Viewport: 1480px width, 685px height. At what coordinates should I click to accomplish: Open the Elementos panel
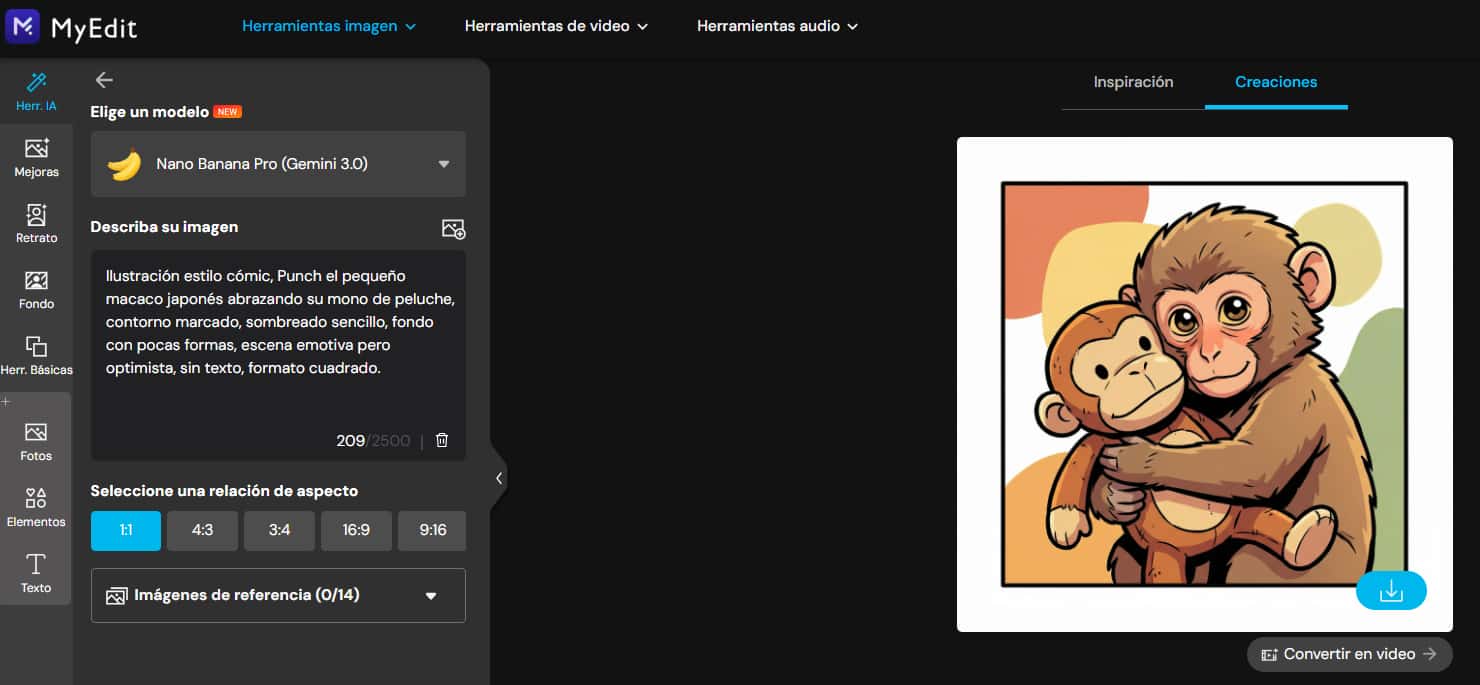36,506
